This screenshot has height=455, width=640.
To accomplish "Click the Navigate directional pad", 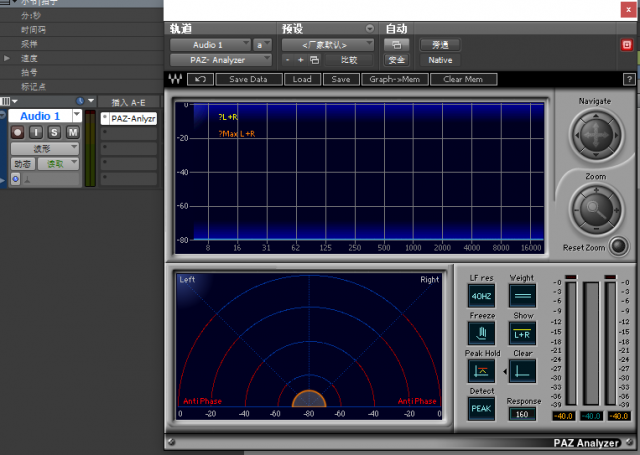I will 596,135.
